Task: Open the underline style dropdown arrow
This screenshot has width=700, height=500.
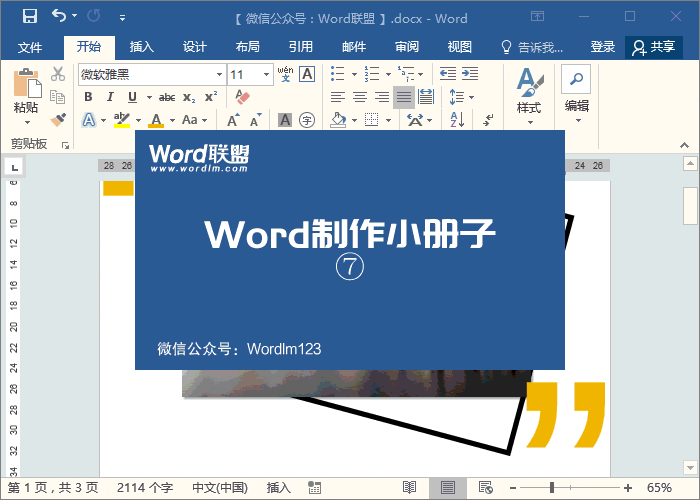Action: click(x=149, y=97)
